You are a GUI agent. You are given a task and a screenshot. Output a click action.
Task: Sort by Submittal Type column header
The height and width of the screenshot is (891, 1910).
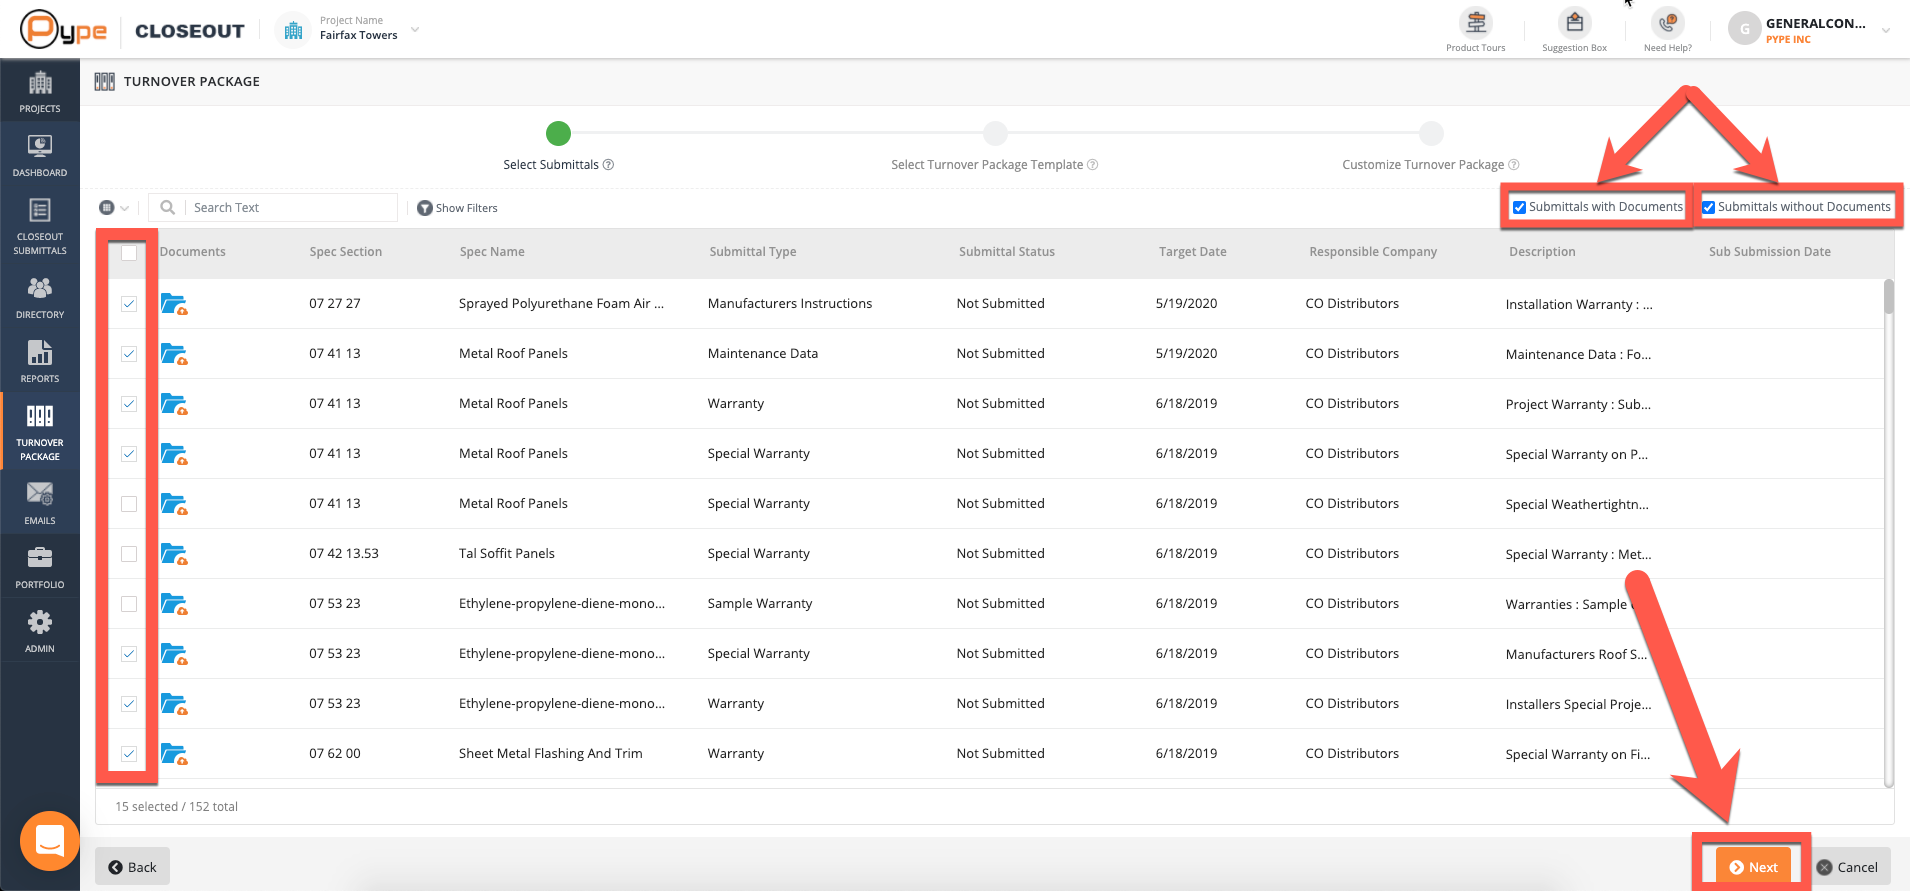coord(753,252)
